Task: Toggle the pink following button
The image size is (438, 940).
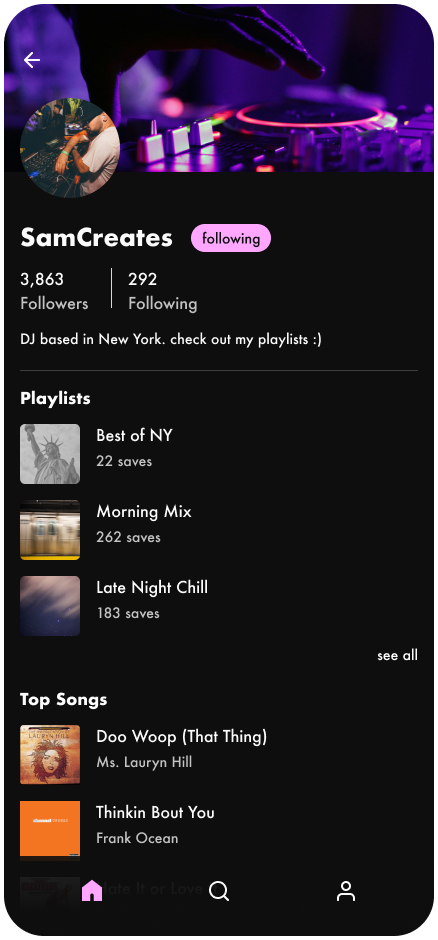Action: coord(231,238)
